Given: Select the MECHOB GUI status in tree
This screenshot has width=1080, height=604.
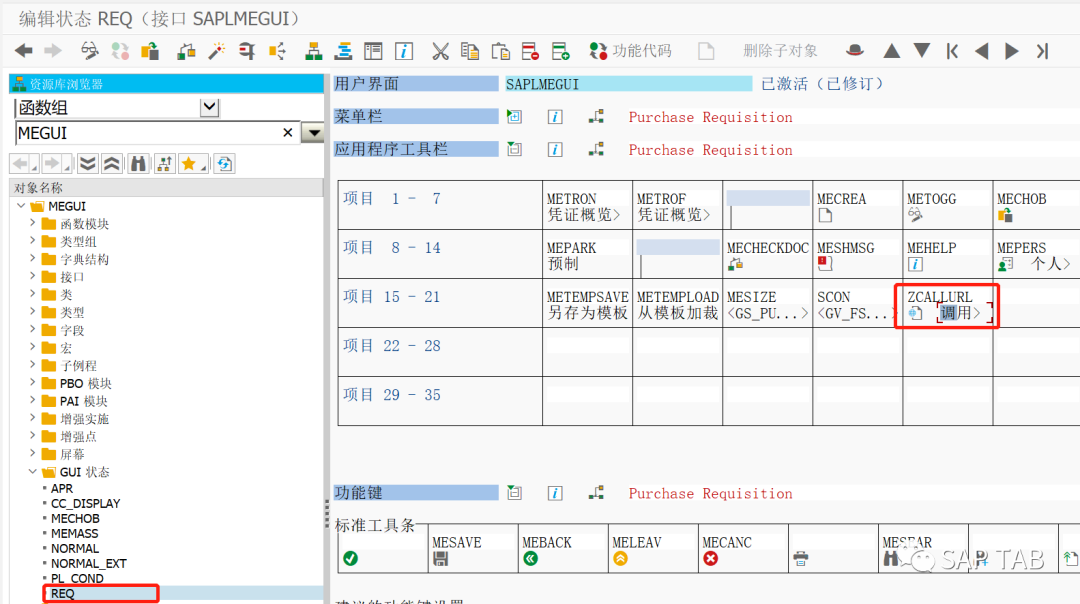Looking at the screenshot, I should coord(75,519).
